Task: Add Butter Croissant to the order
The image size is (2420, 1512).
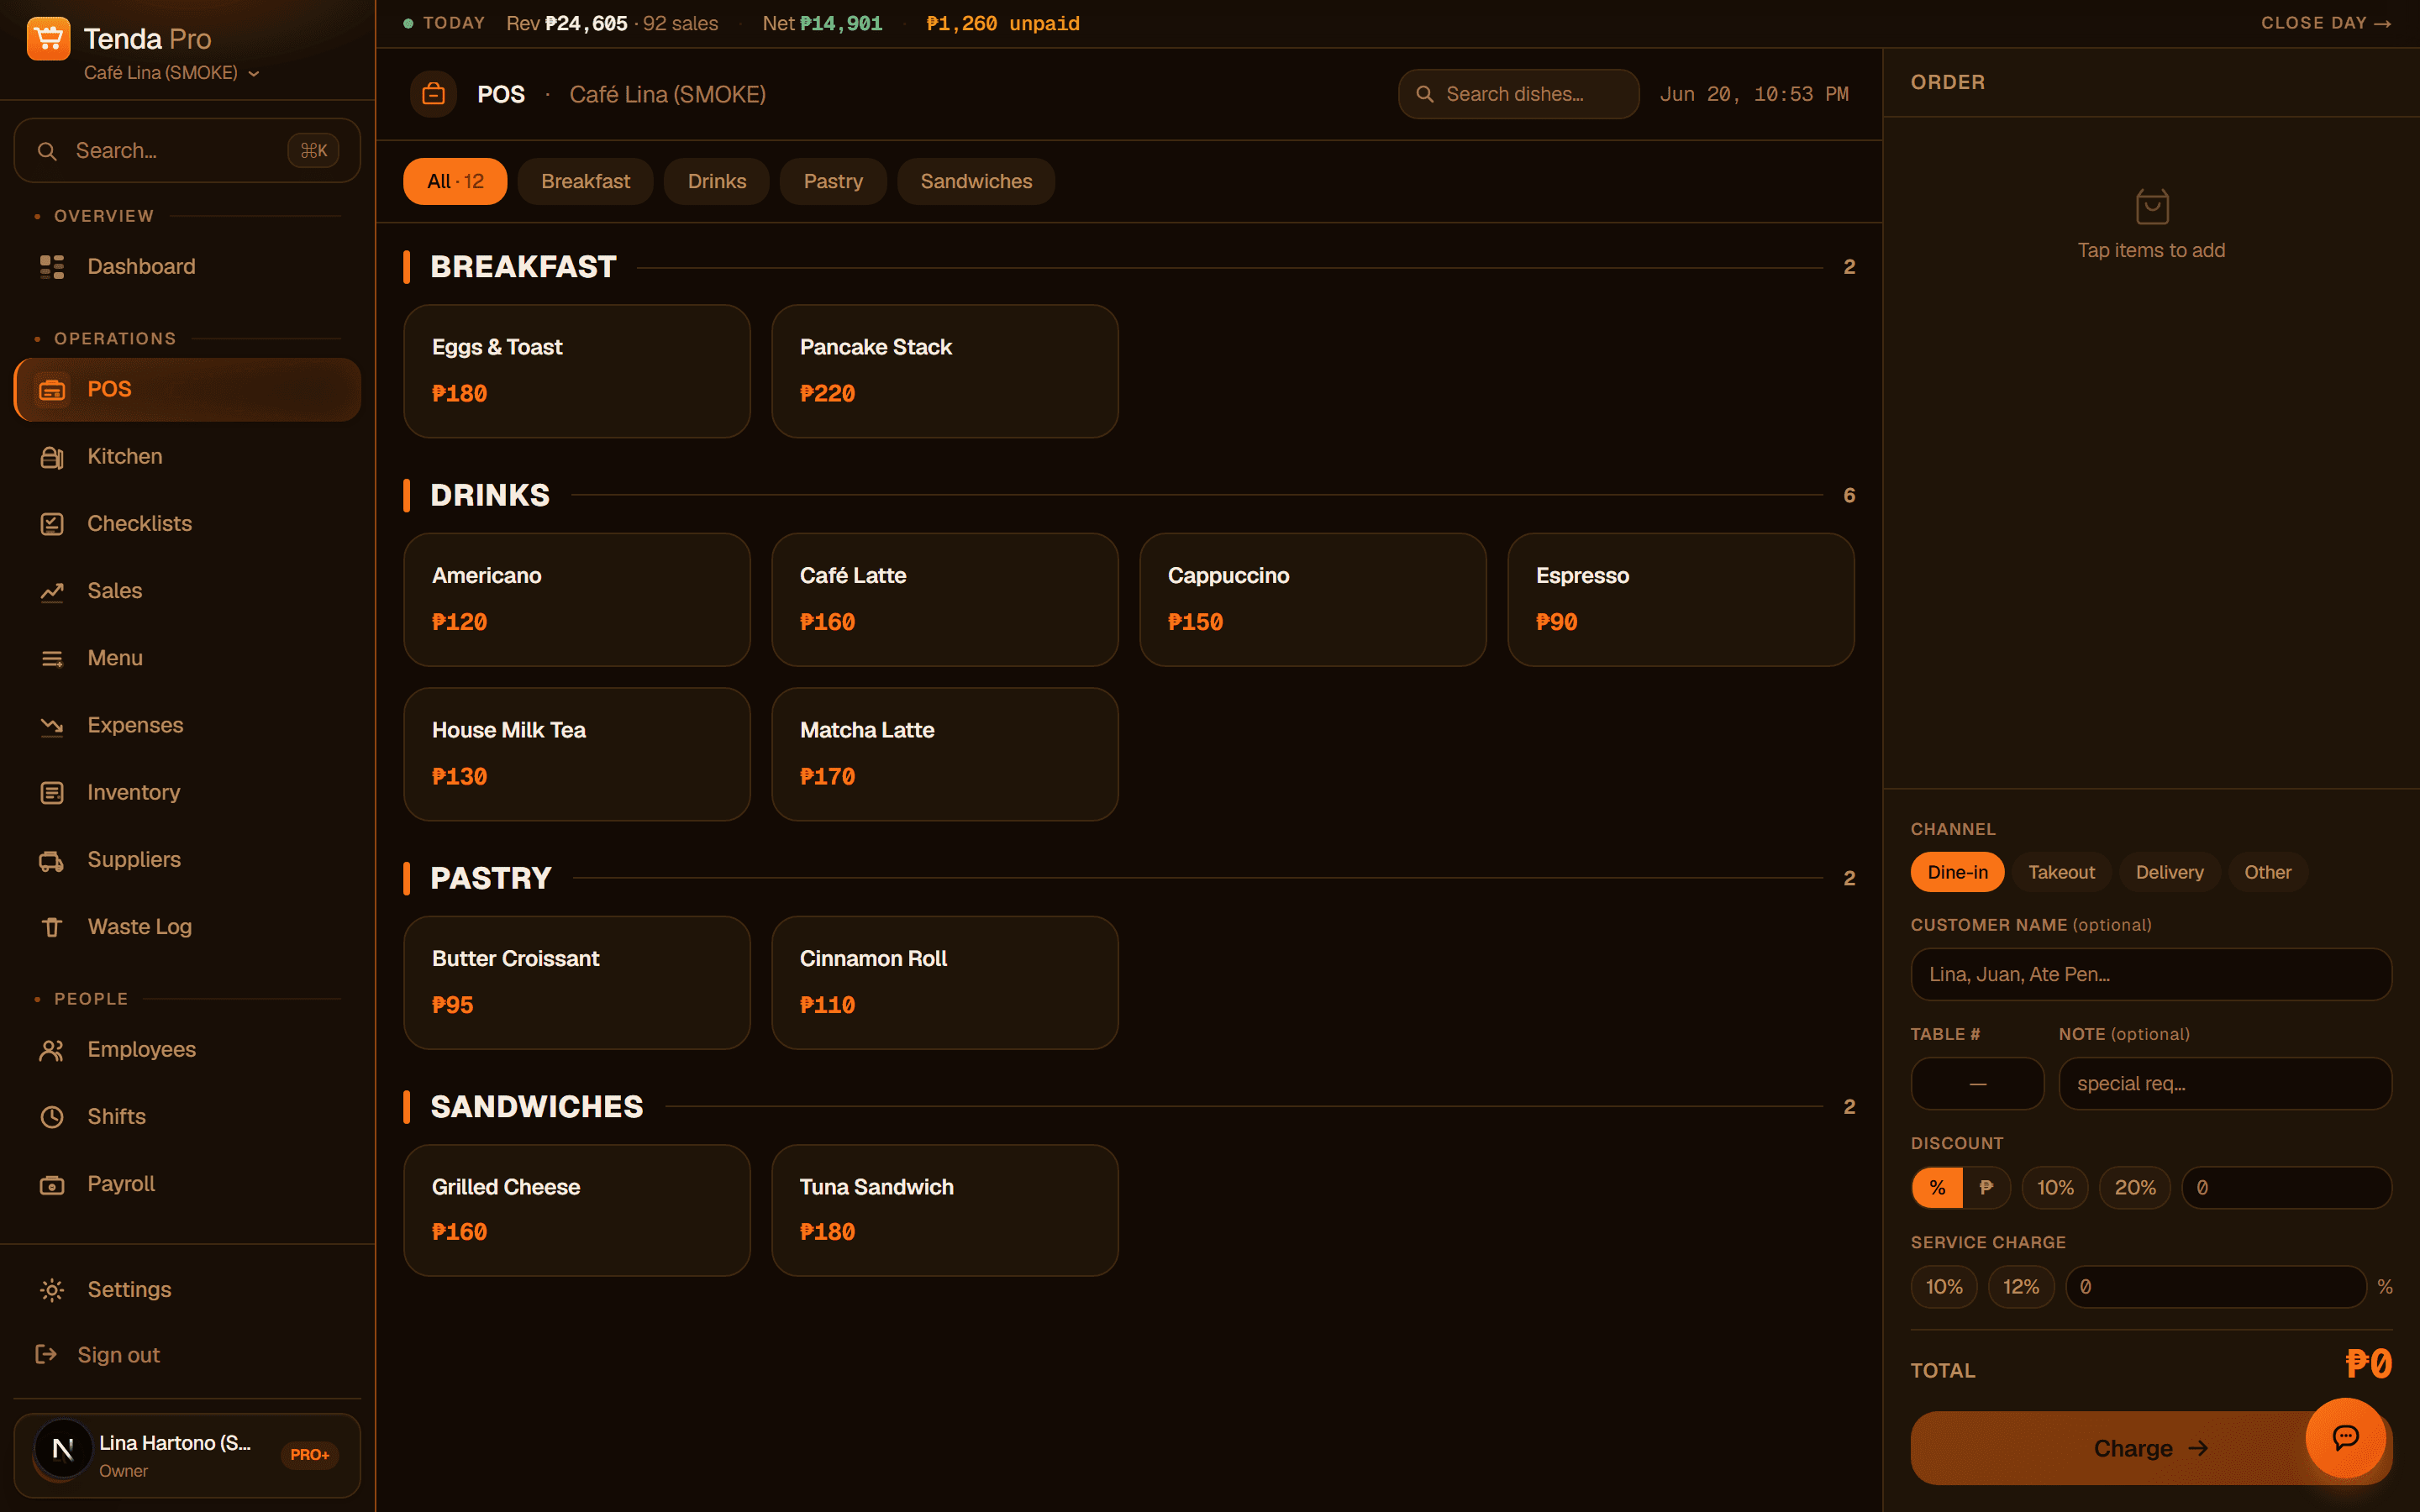Action: pyautogui.click(x=576, y=982)
